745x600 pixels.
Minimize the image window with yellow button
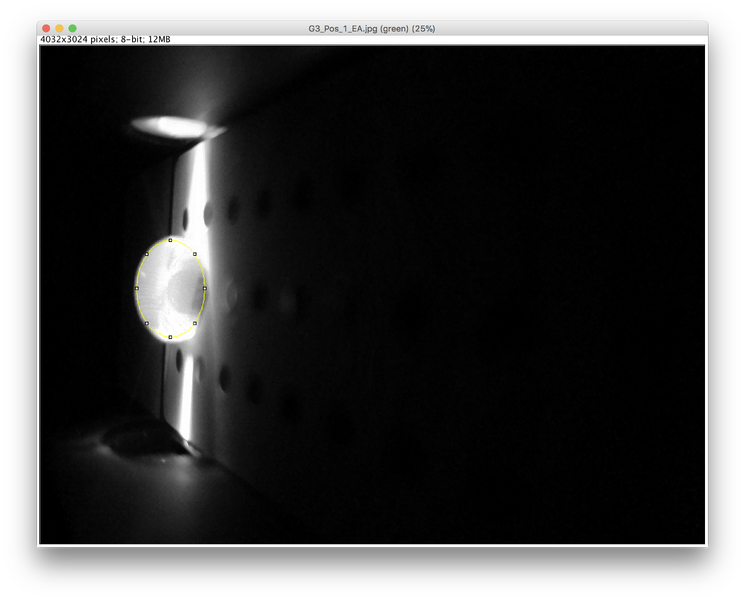click(x=59, y=28)
